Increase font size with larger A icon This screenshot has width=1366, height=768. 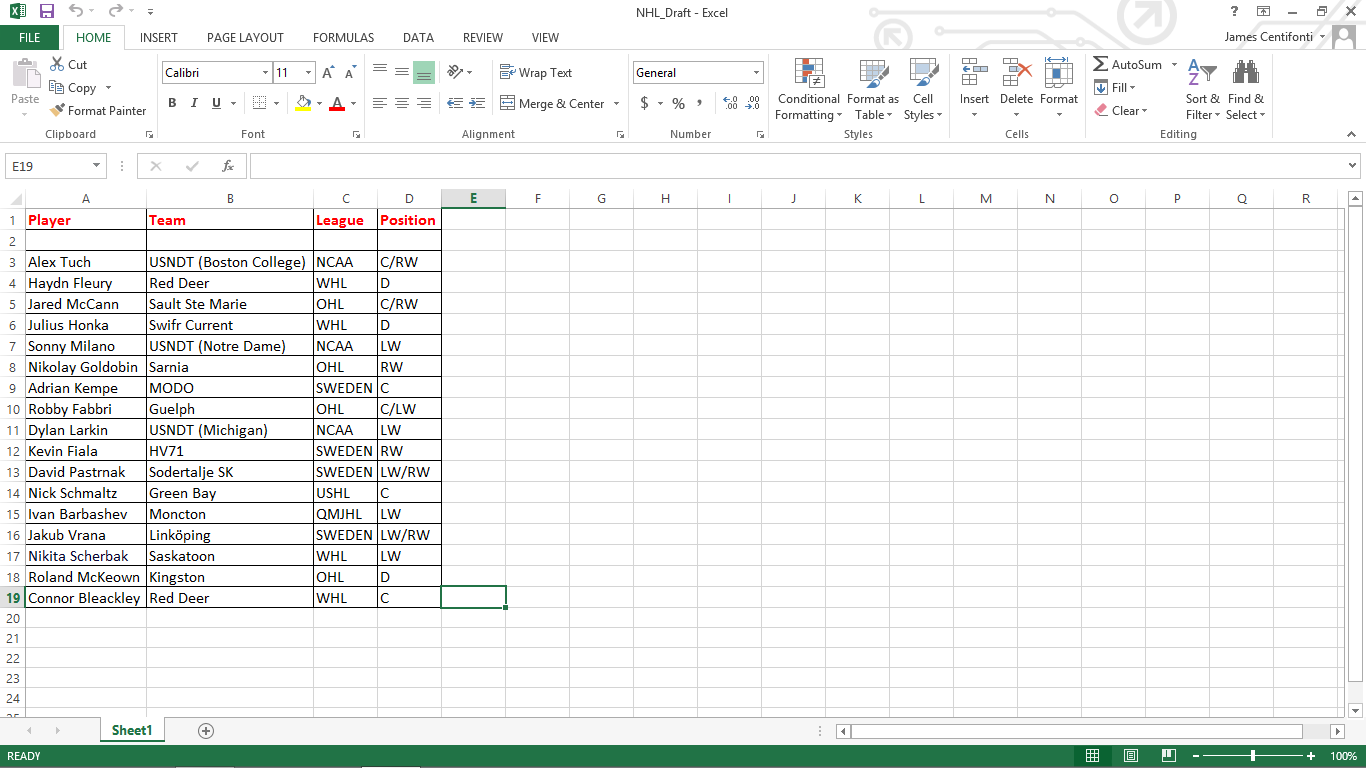point(328,73)
